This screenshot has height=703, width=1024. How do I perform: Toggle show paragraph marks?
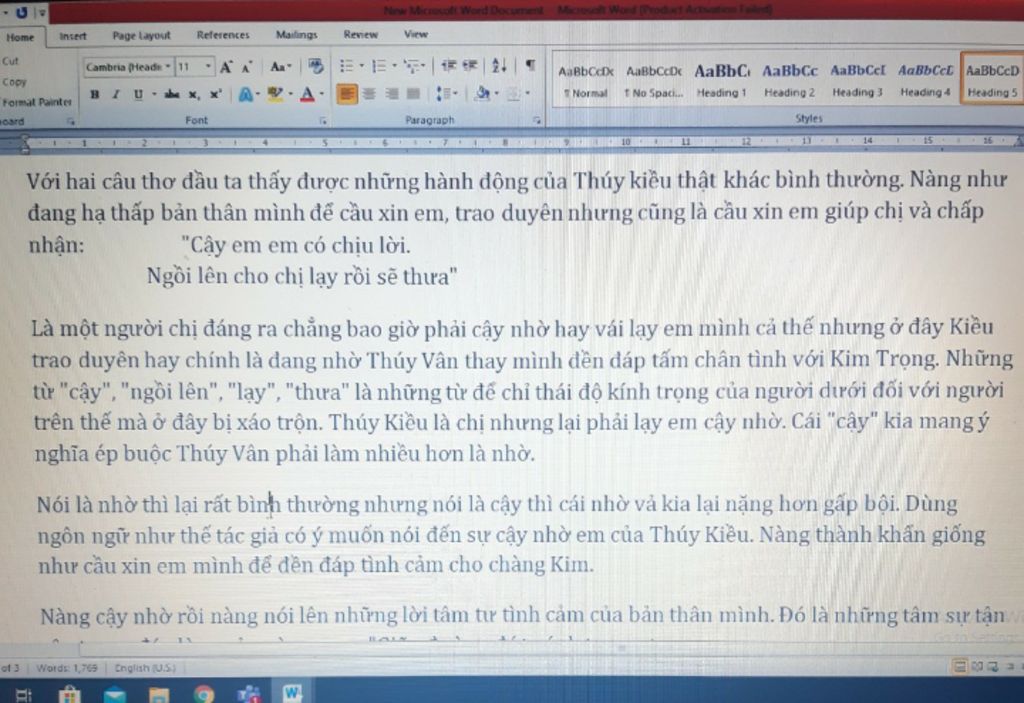click(530, 65)
